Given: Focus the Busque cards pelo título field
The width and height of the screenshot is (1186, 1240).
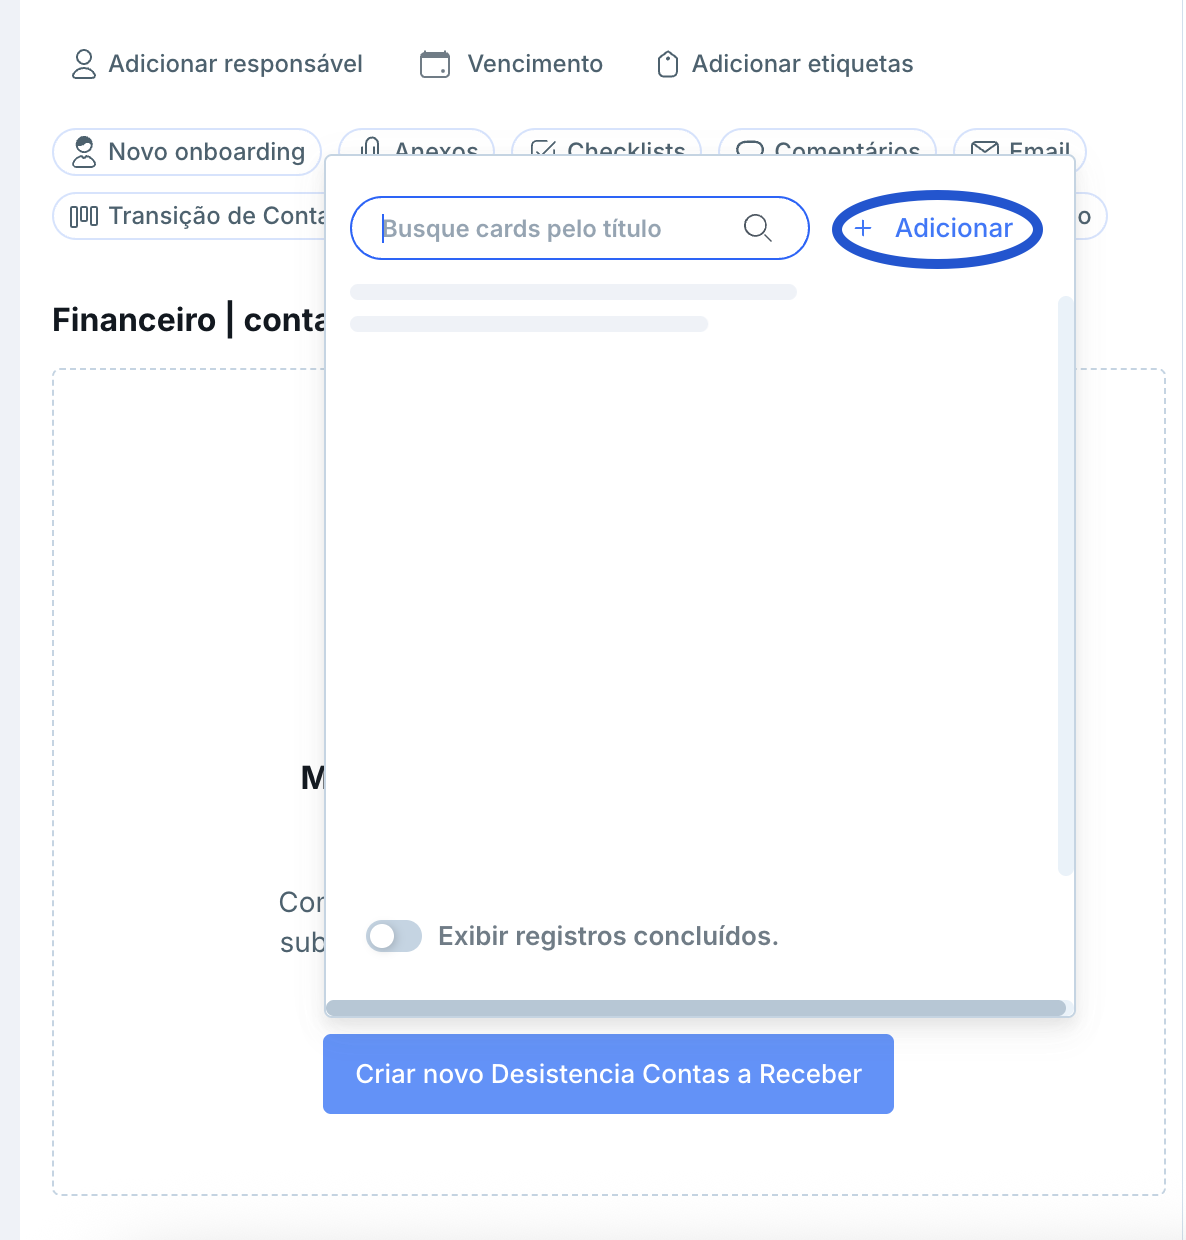Looking at the screenshot, I should (560, 229).
